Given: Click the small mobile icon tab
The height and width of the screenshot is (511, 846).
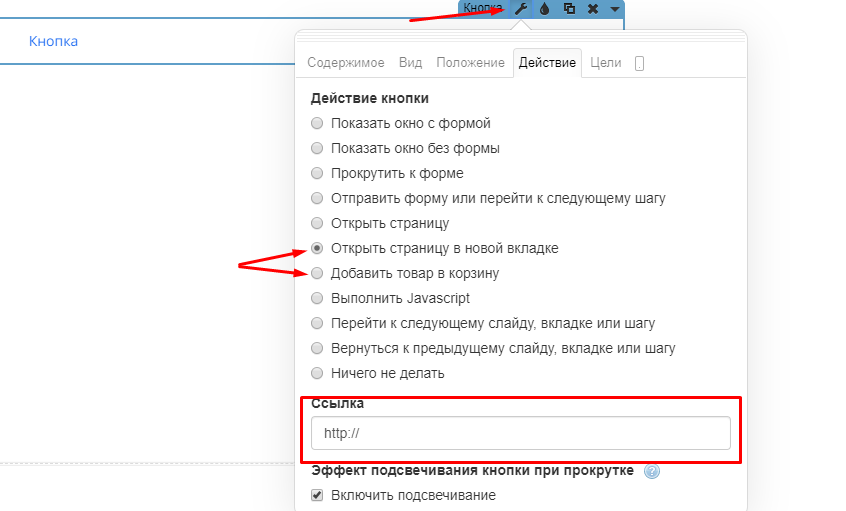Looking at the screenshot, I should click(639, 63).
